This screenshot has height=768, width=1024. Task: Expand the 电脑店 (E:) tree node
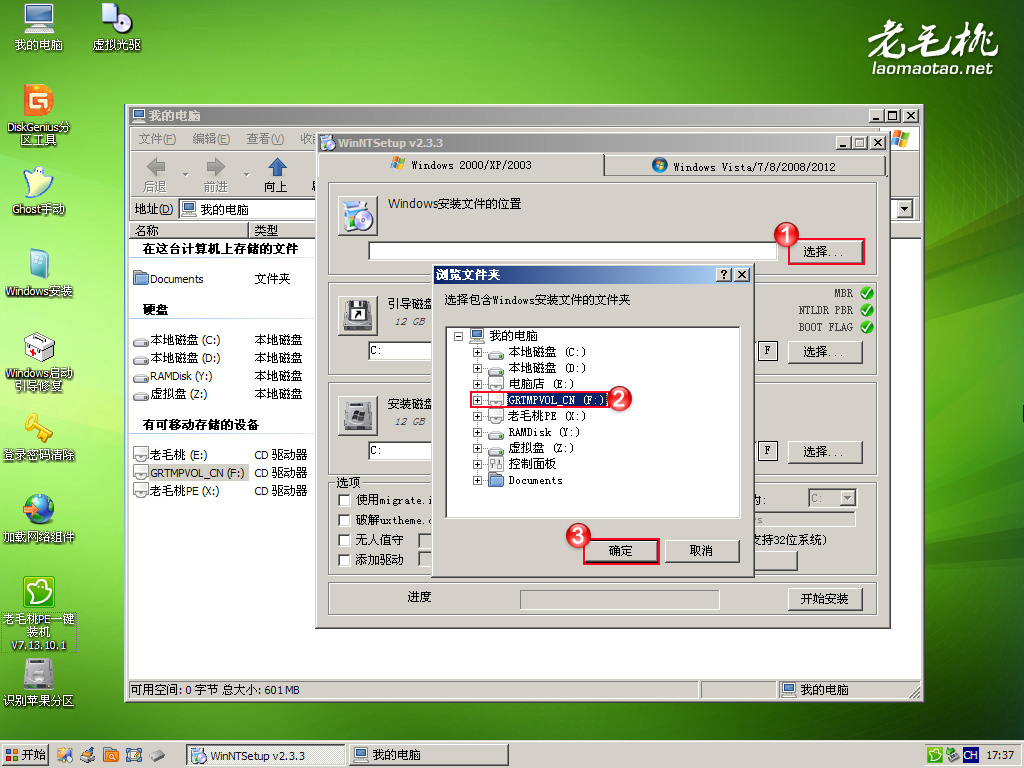click(477, 385)
